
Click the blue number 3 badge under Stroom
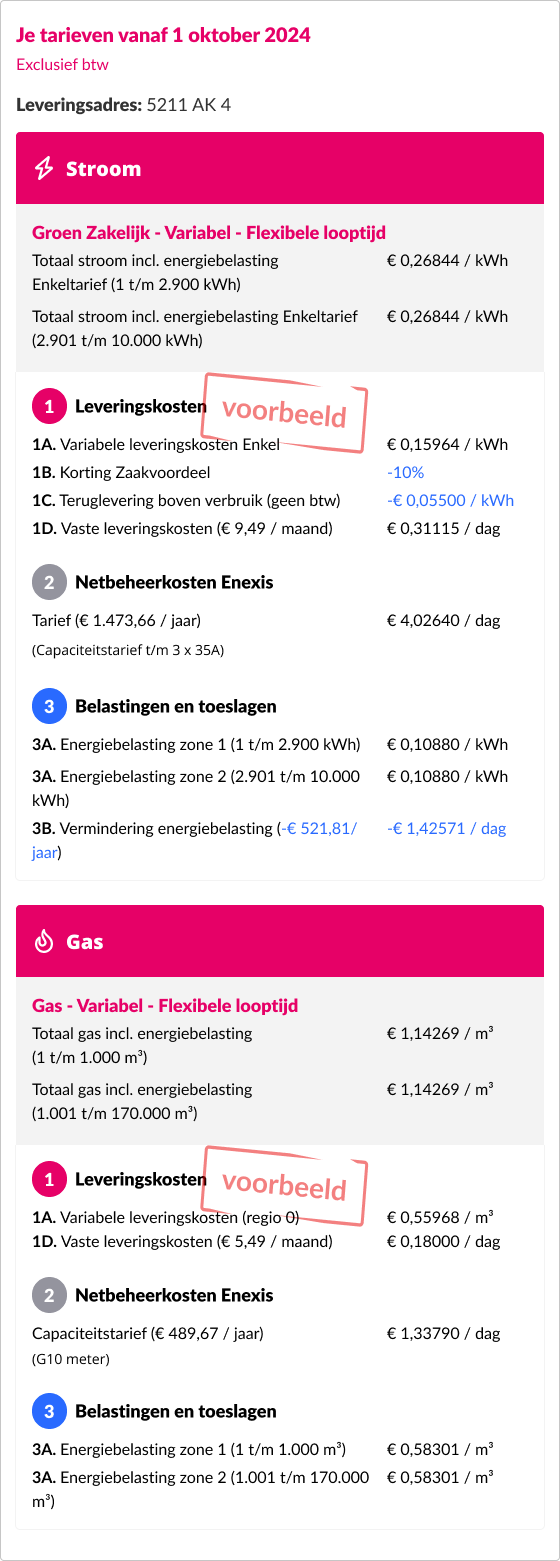tap(49, 706)
